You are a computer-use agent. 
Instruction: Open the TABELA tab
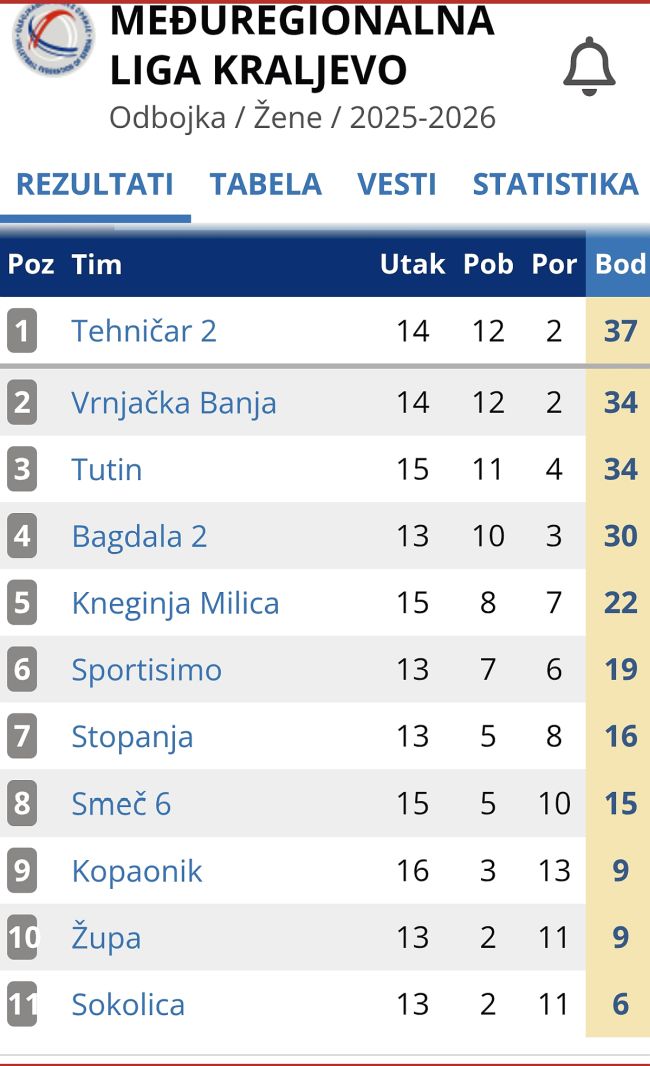(265, 184)
